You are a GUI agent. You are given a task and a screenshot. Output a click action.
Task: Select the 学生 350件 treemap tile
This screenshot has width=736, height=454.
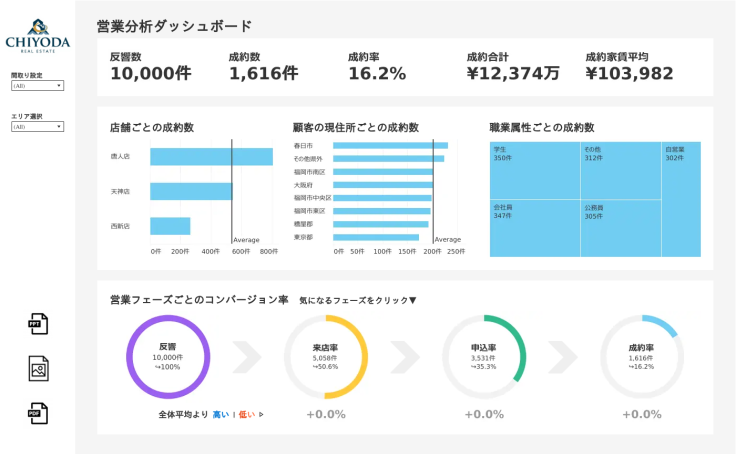click(x=535, y=170)
